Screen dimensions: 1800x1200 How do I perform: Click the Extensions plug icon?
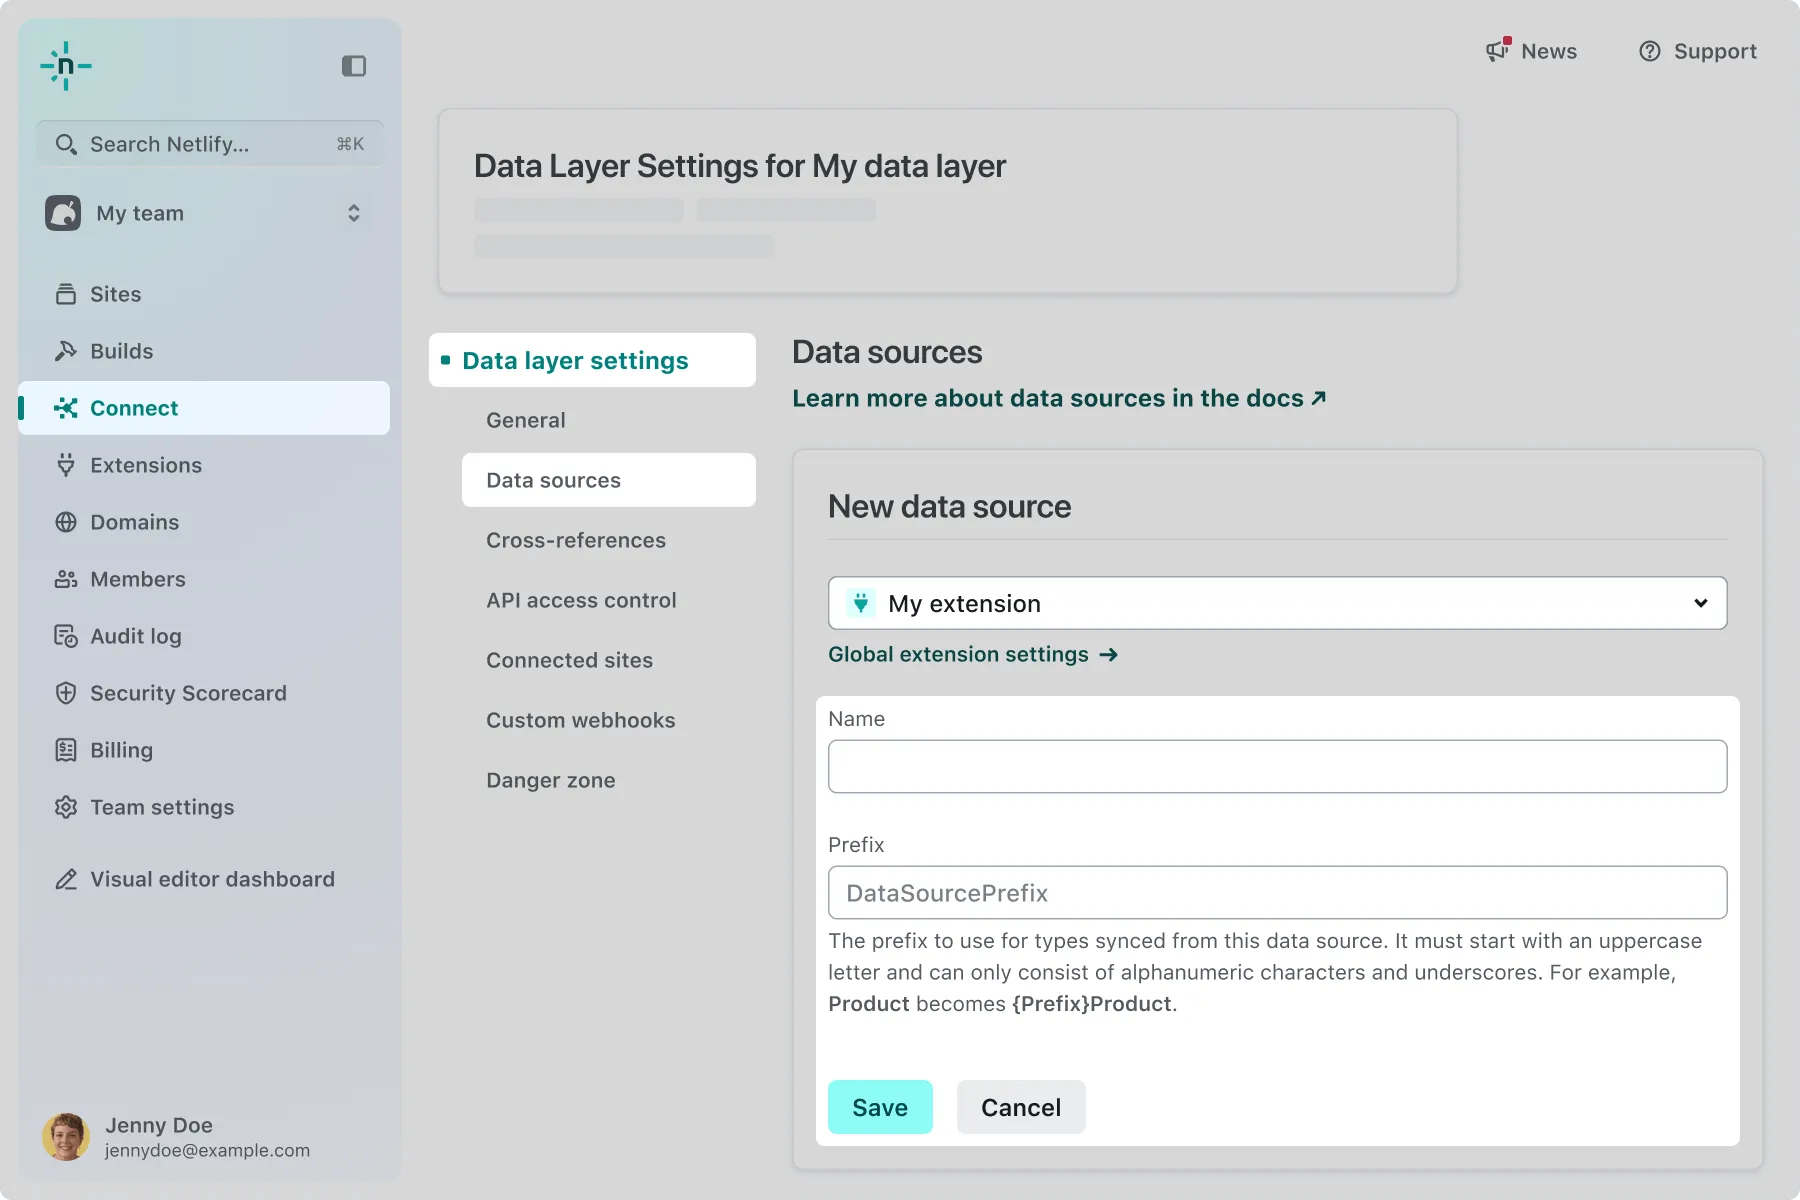click(x=66, y=465)
